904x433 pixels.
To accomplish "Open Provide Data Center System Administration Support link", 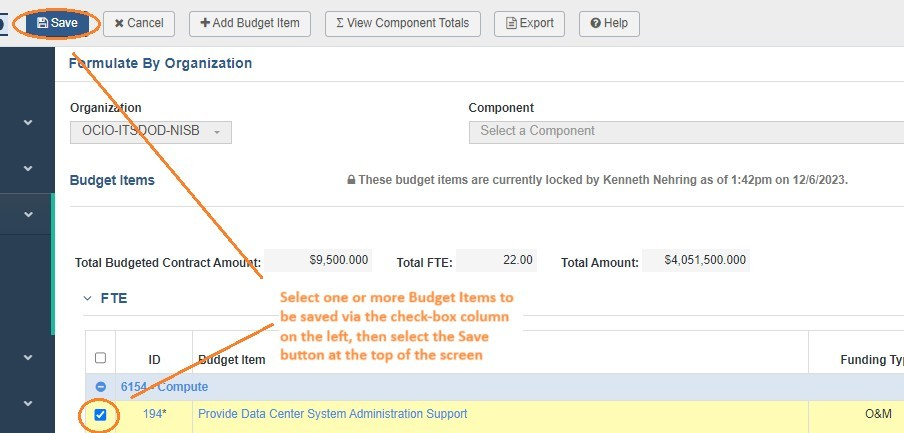I will (x=333, y=414).
